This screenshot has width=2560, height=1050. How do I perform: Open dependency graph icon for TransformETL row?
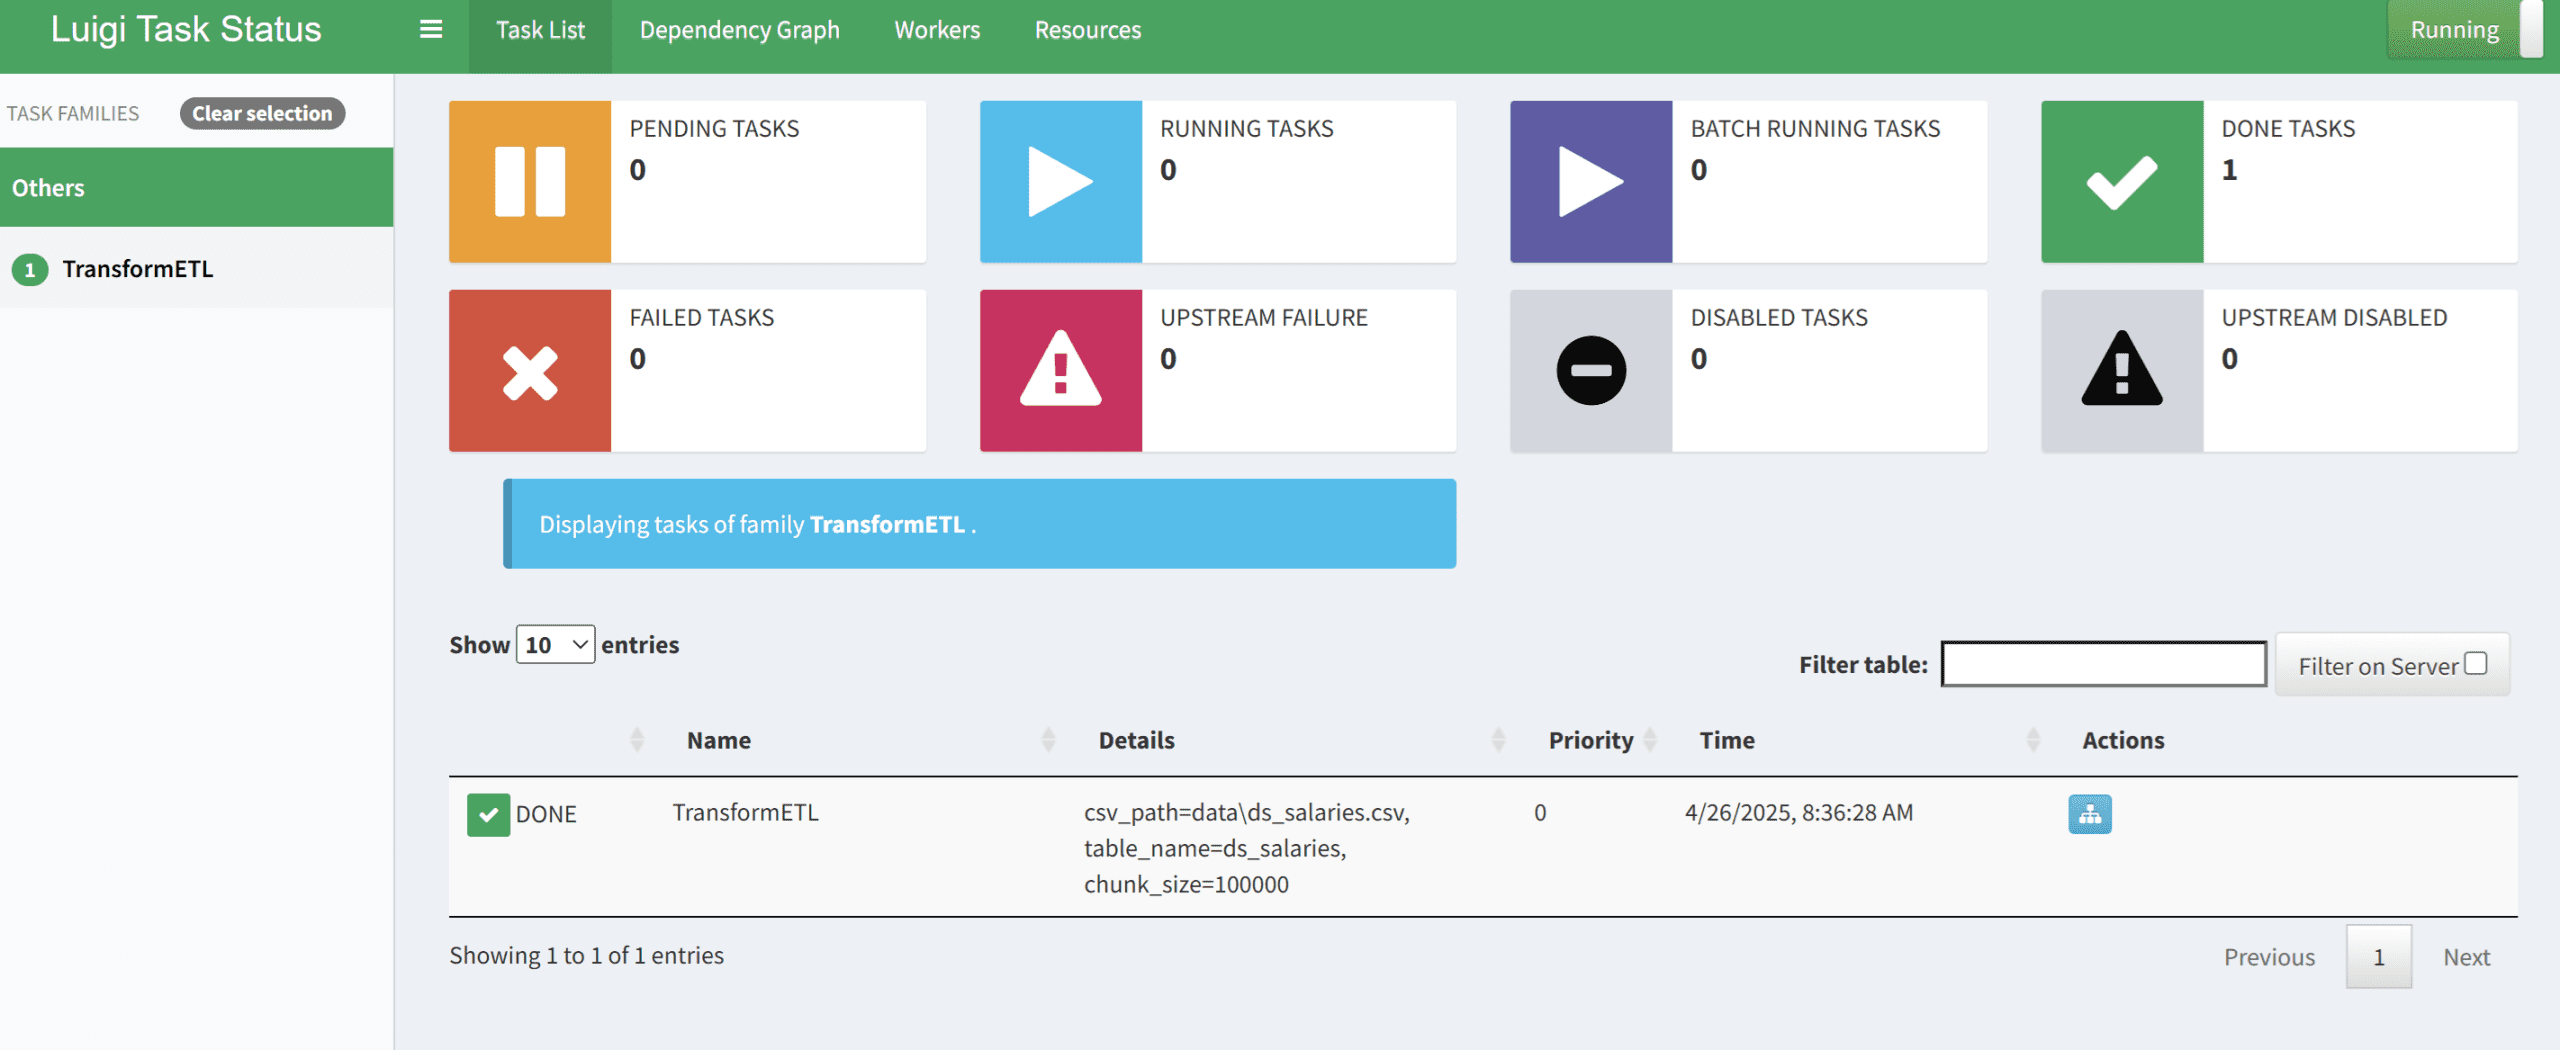2089,814
